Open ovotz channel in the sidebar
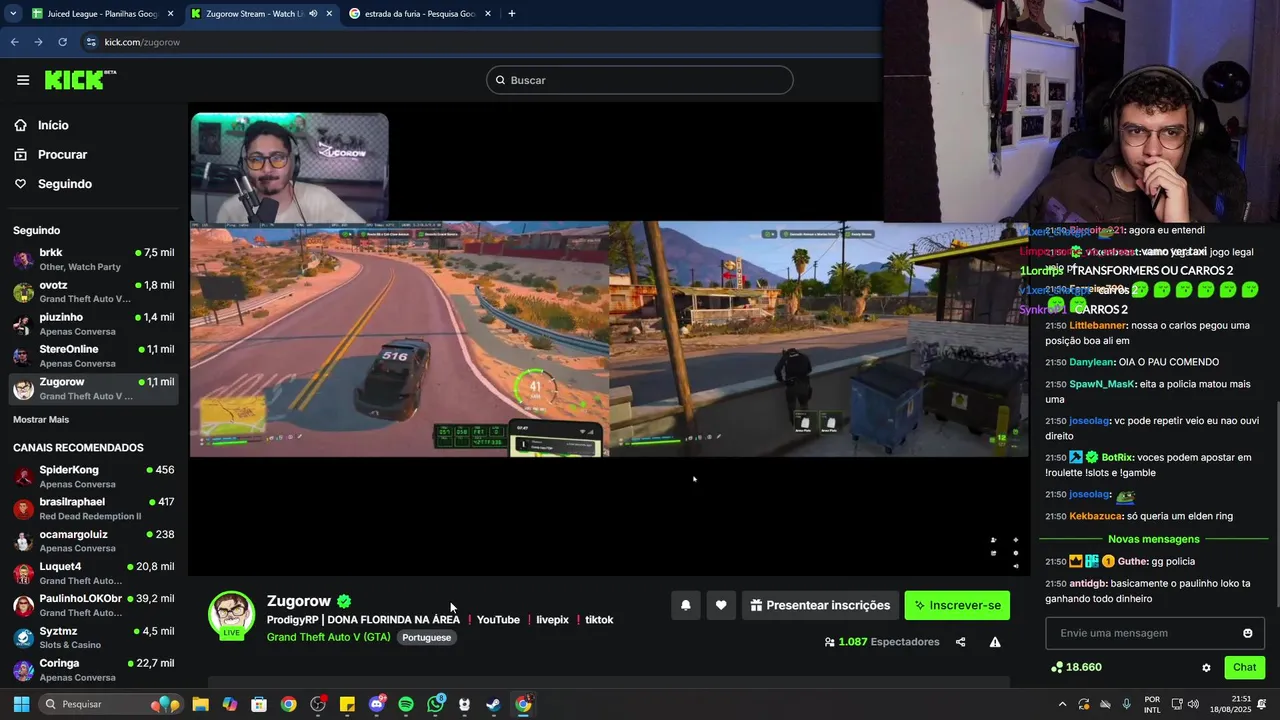 (x=94, y=292)
